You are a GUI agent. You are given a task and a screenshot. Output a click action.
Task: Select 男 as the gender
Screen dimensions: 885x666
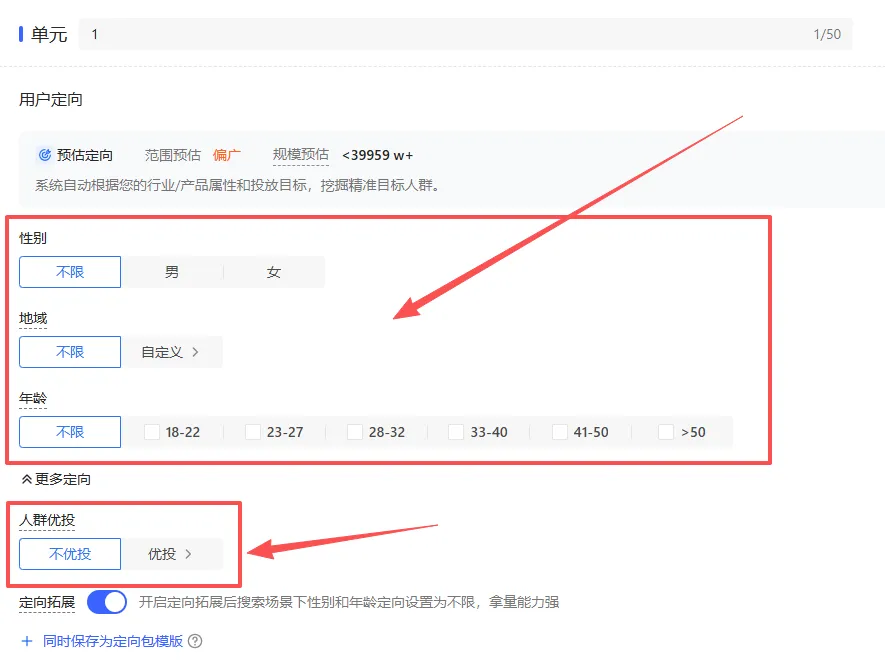click(171, 271)
